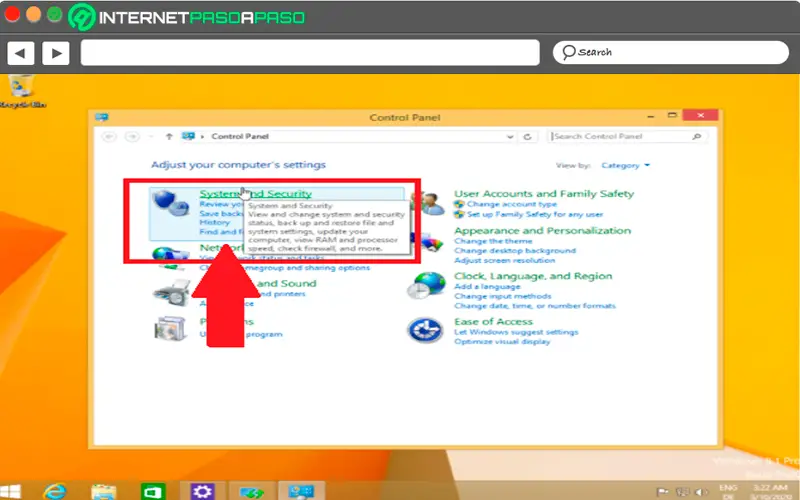Open the green Store app on taskbar
Screen dimensions: 800x500
point(153,492)
